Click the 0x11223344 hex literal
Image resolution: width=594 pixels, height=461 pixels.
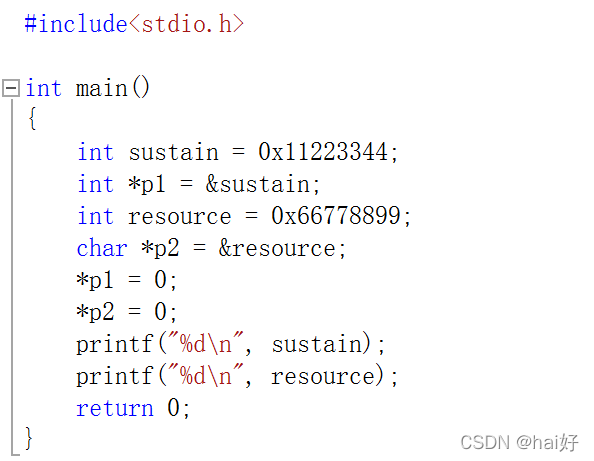point(323,152)
